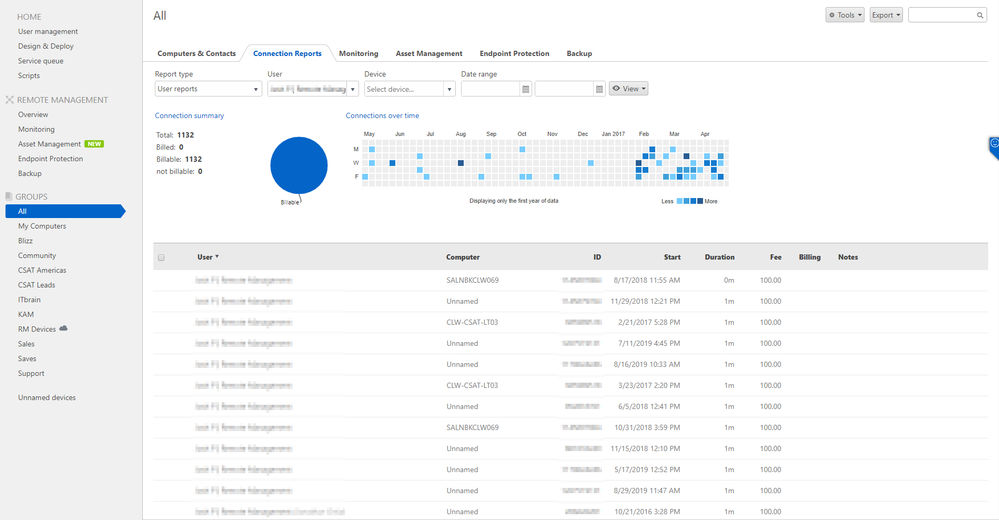Click the search magnifier icon
This screenshot has height=520, width=999.
click(980, 15)
